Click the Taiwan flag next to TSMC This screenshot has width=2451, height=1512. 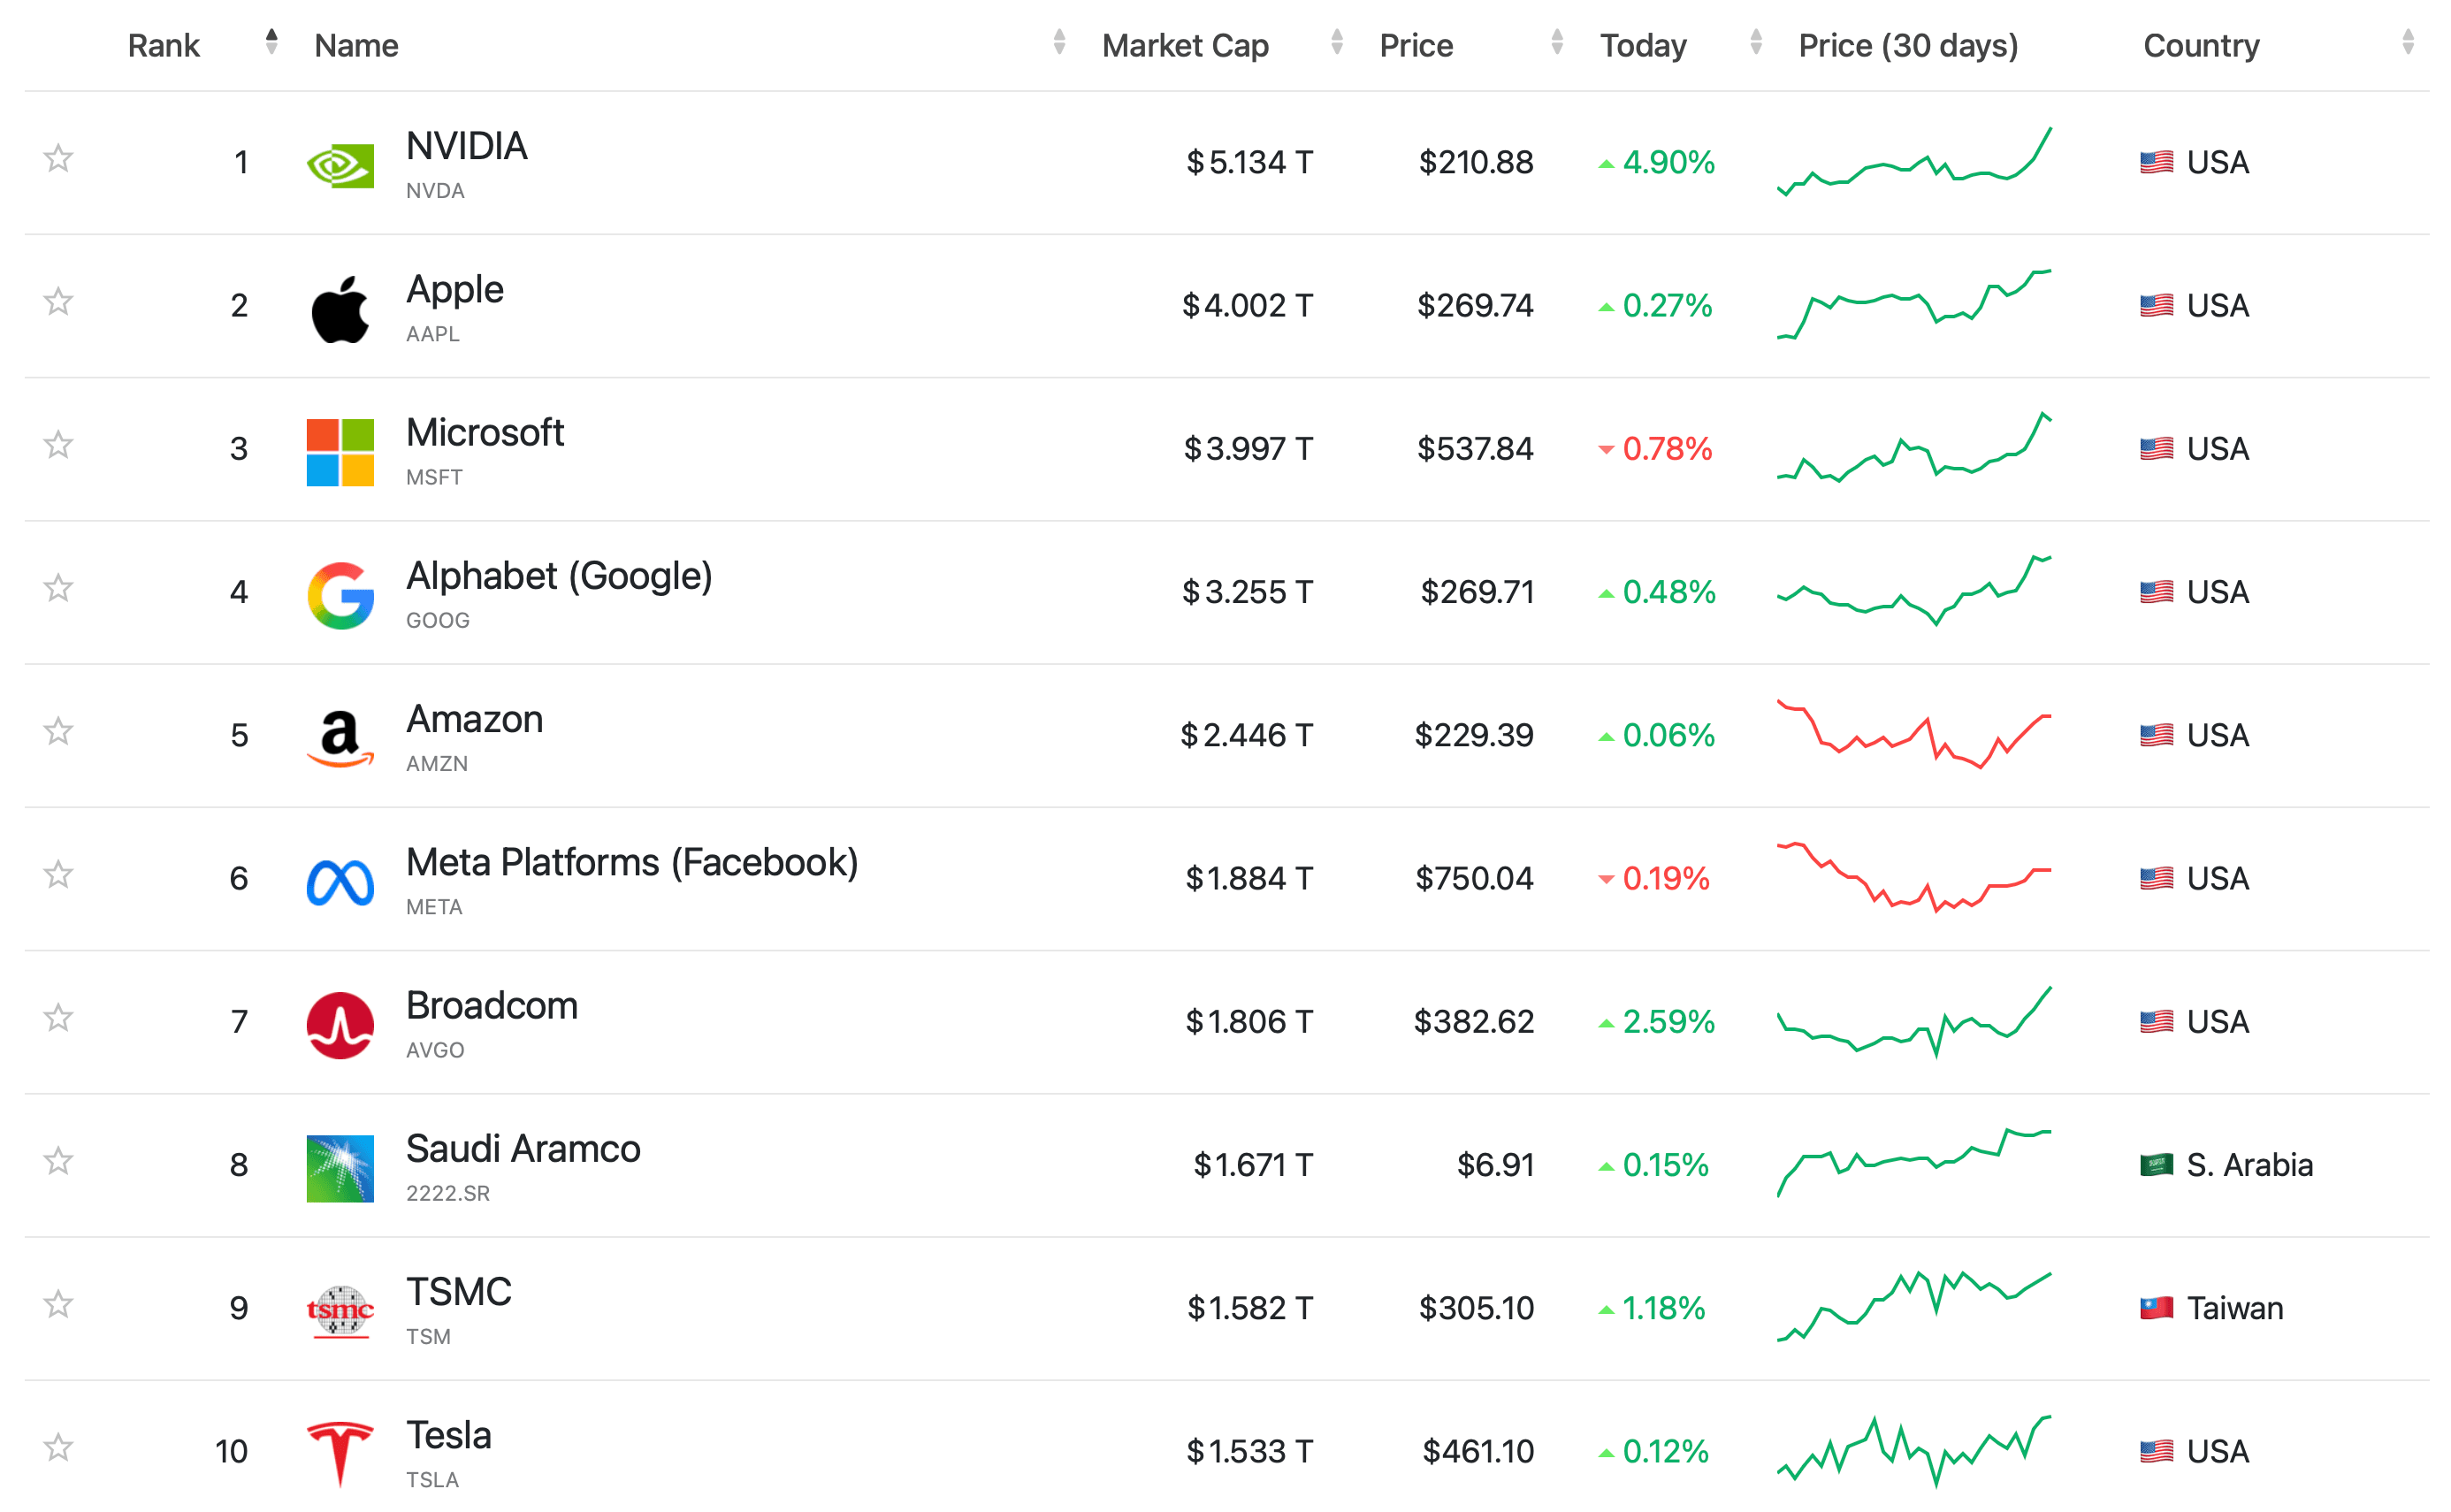[2155, 1308]
